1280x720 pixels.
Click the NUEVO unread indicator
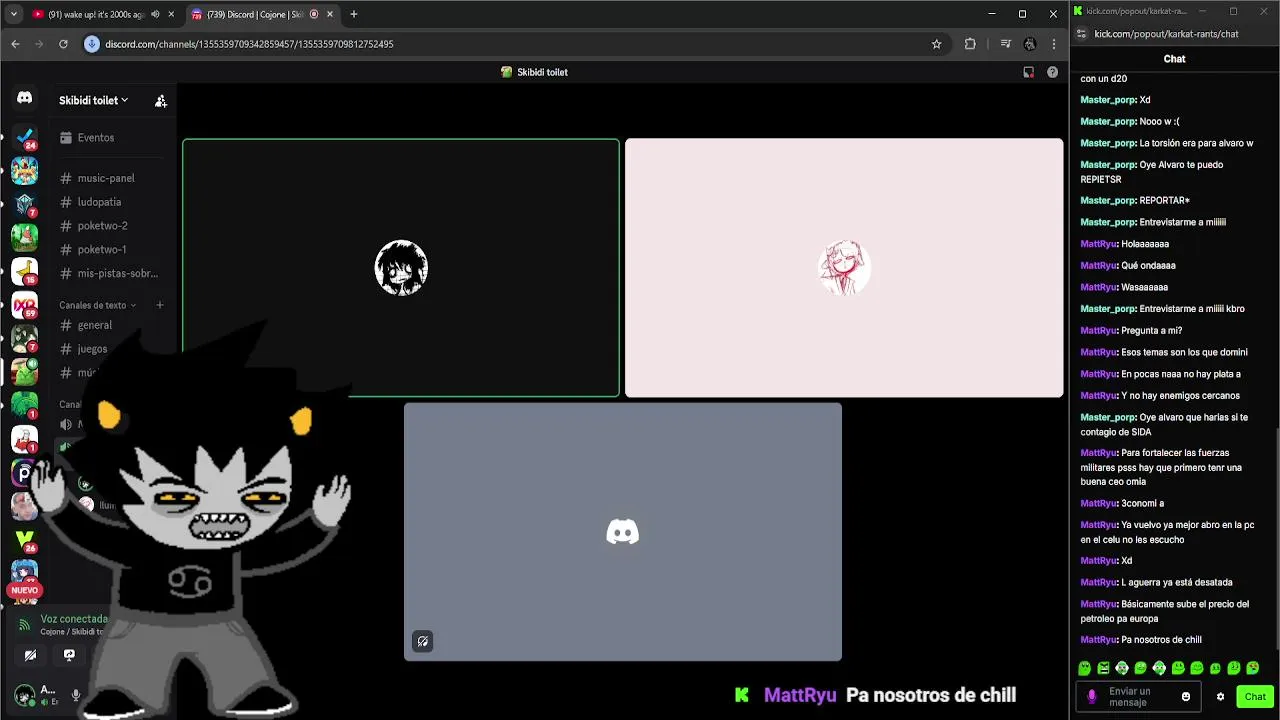tap(24, 590)
